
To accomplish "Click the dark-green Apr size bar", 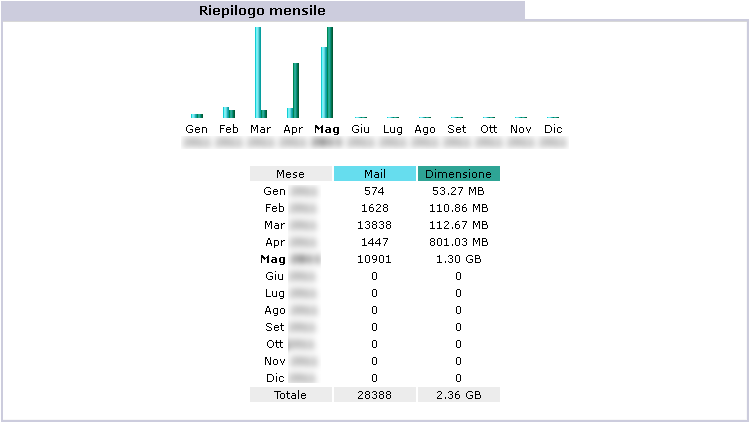I will click(296, 90).
